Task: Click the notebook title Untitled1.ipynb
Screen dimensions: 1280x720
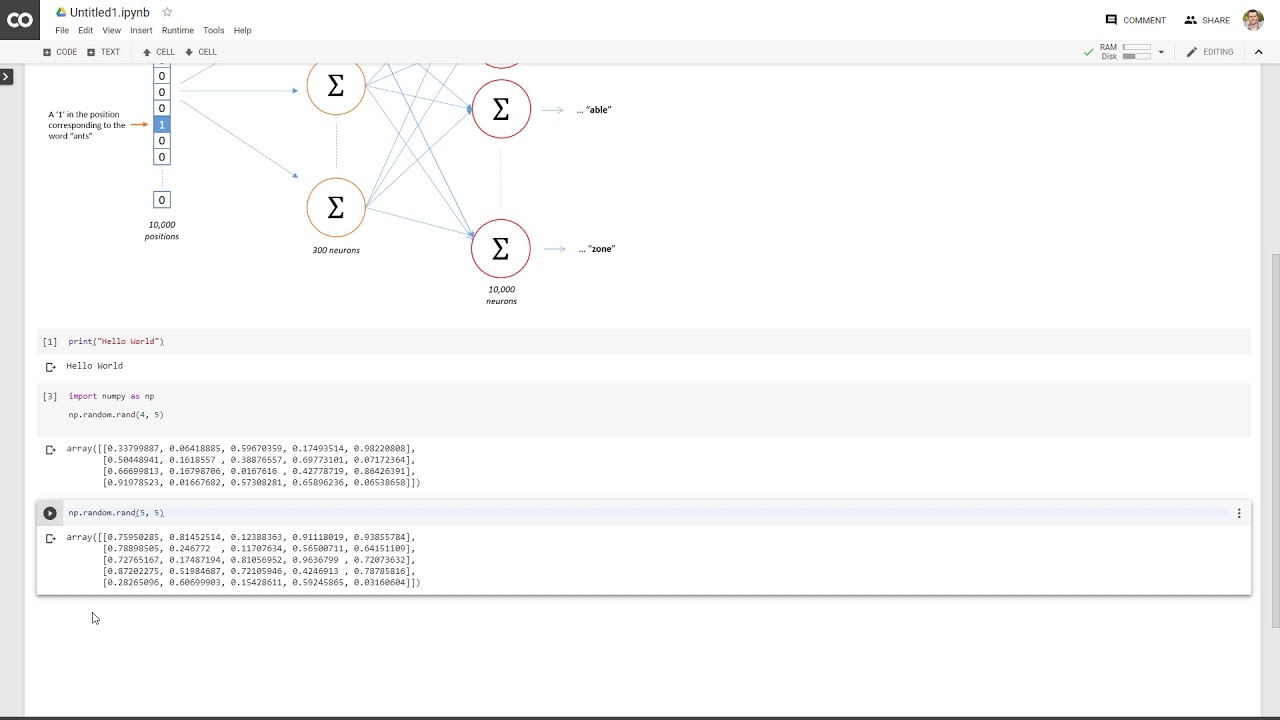Action: 110,12
